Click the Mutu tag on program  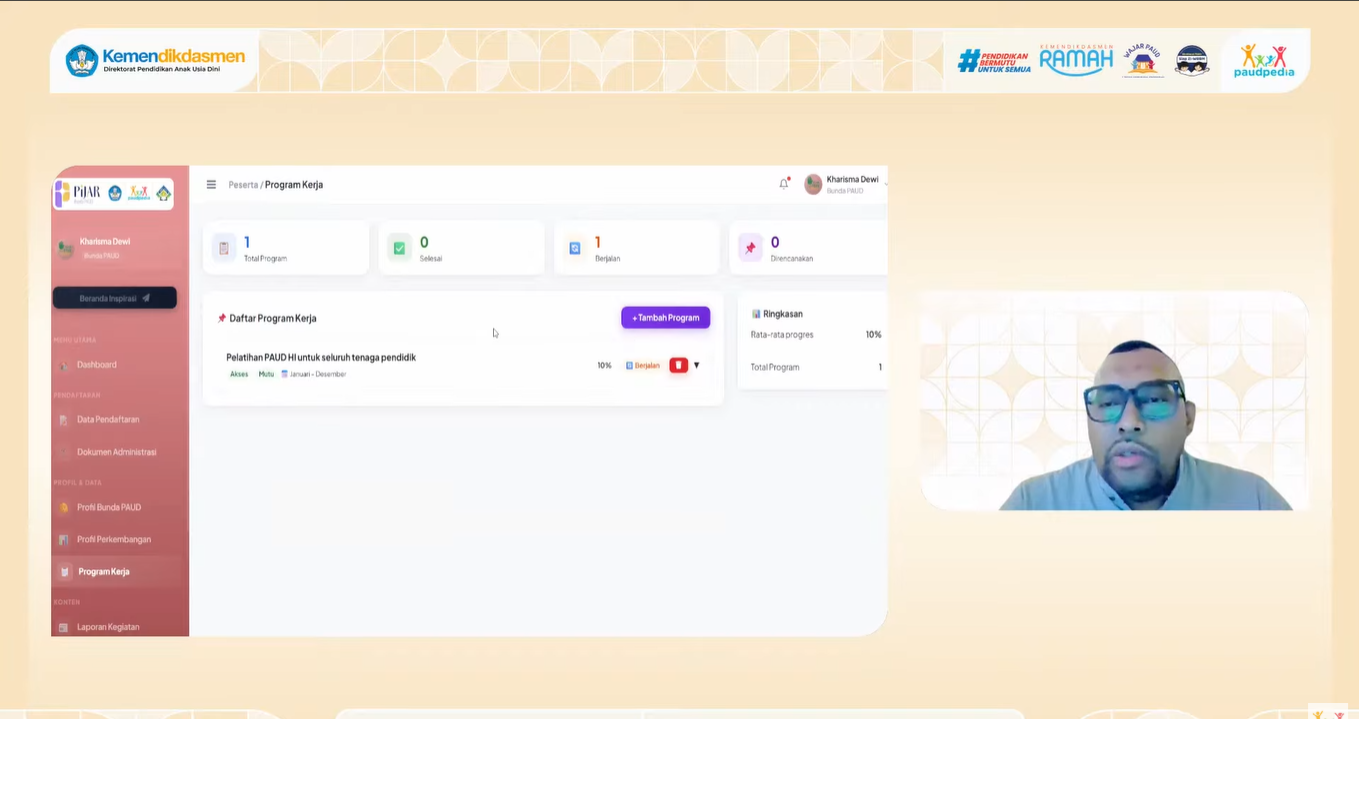tap(266, 374)
